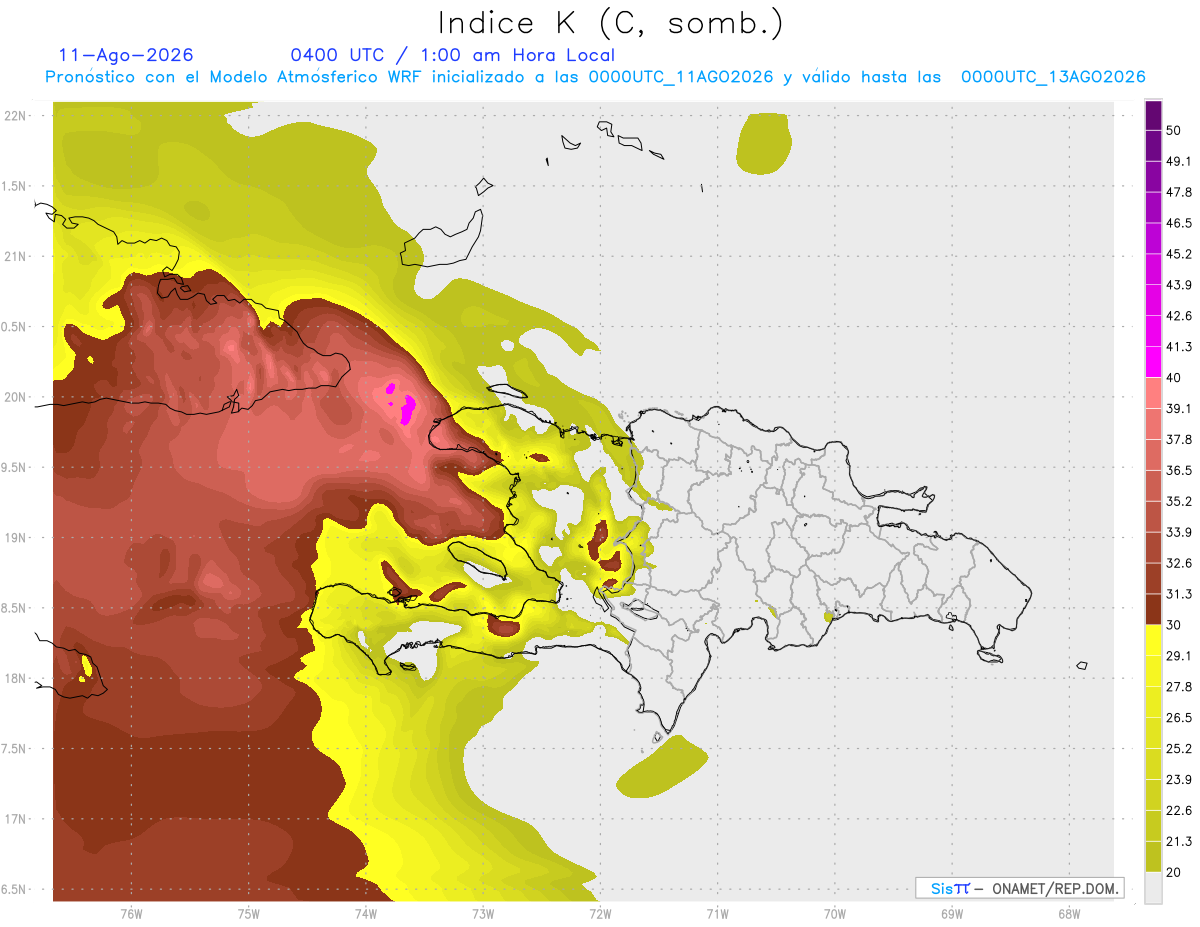Screen dimensions: 1200x927
Task: Click the color scale value "27.8"
Action: [1179, 687]
